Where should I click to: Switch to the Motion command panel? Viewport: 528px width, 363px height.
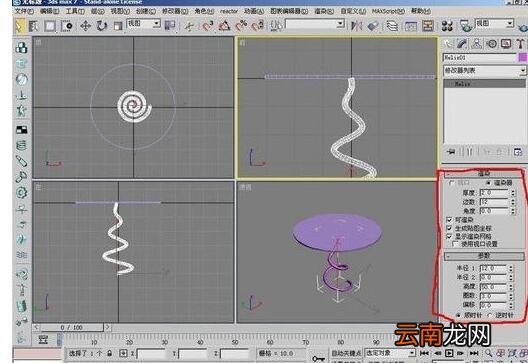click(492, 44)
